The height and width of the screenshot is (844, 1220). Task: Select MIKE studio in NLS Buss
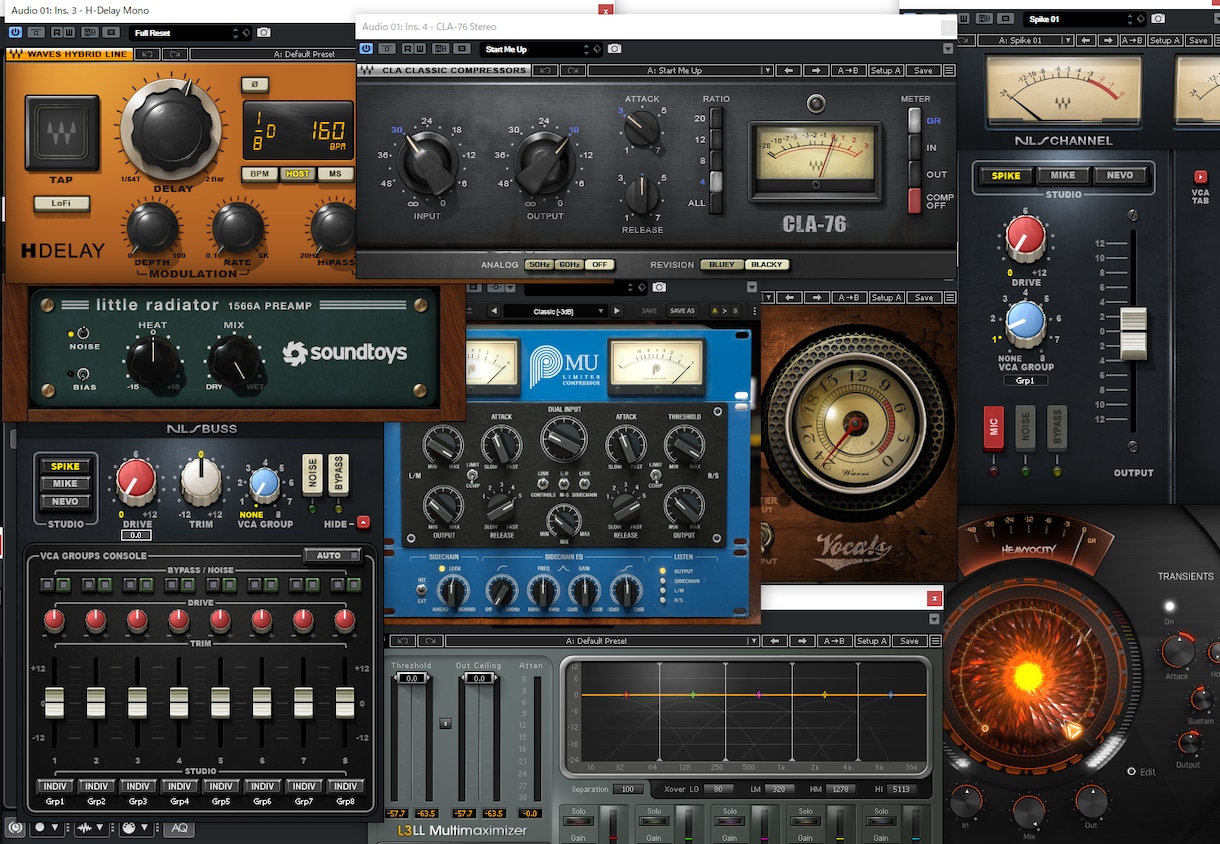click(64, 484)
